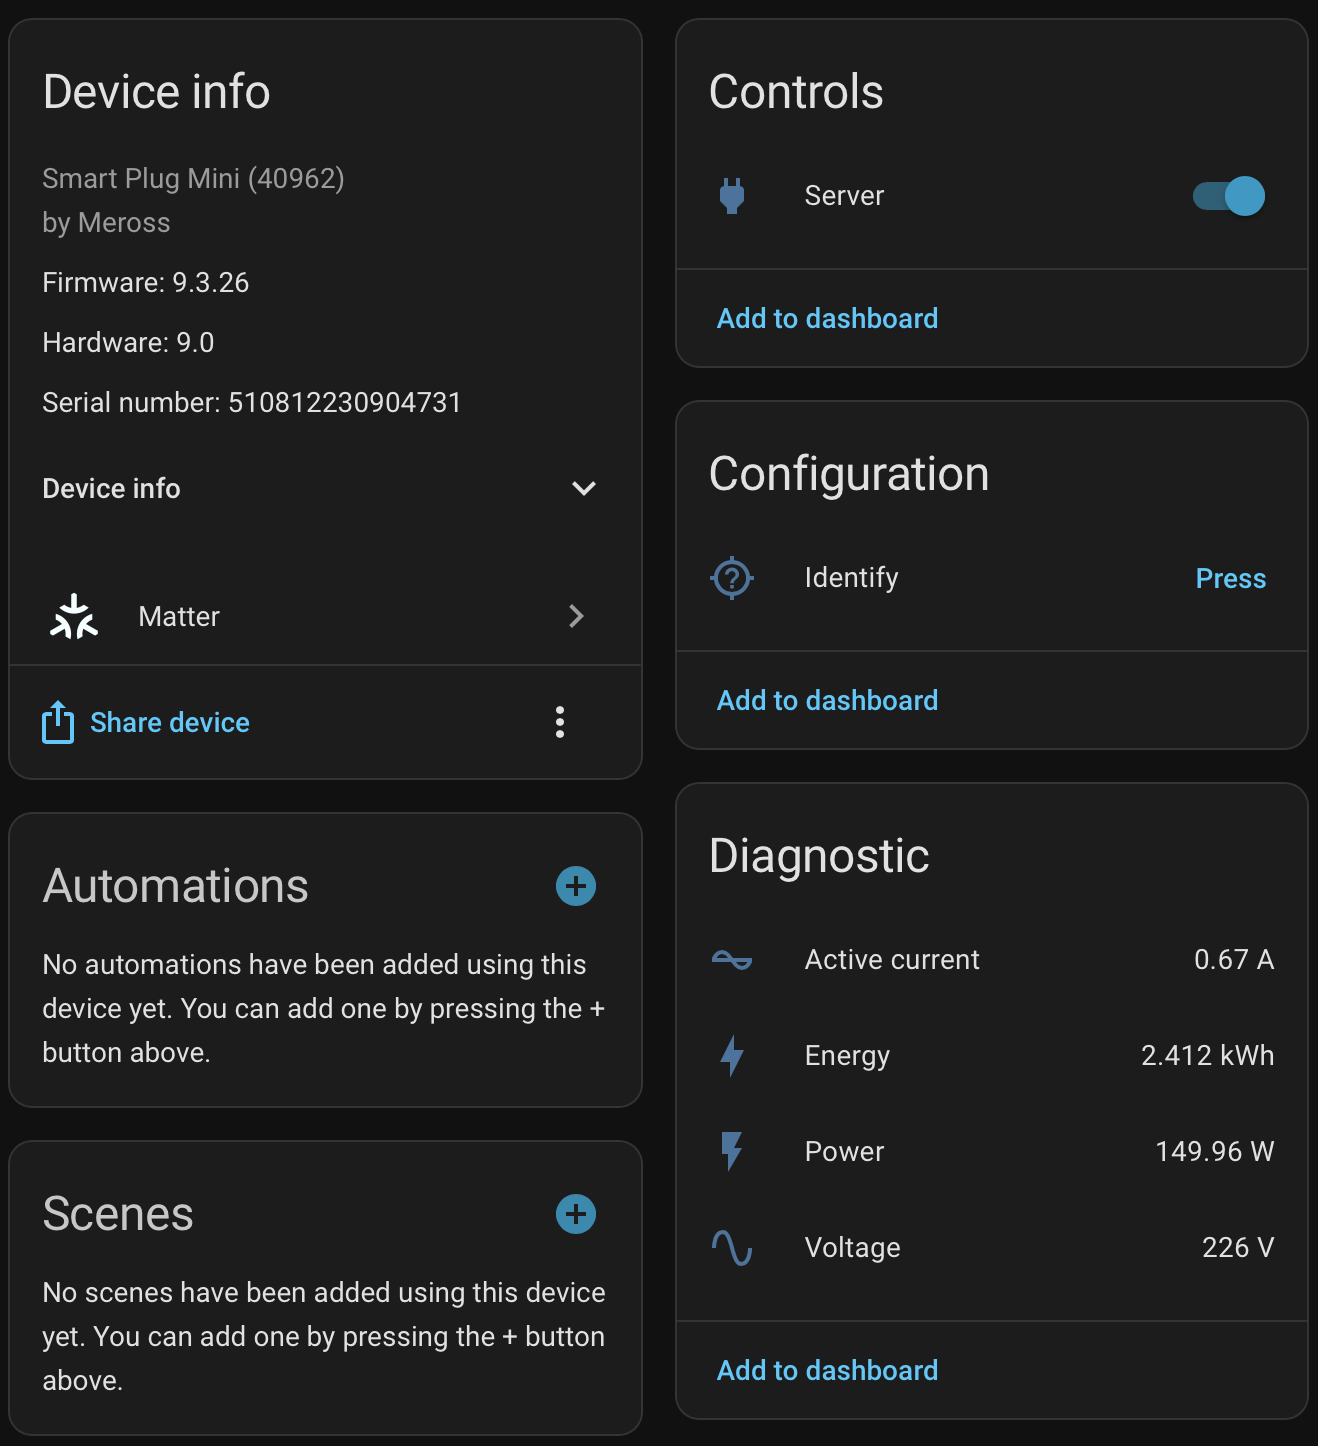
Task: Click the Identify crosshair icon
Action: tap(732, 578)
